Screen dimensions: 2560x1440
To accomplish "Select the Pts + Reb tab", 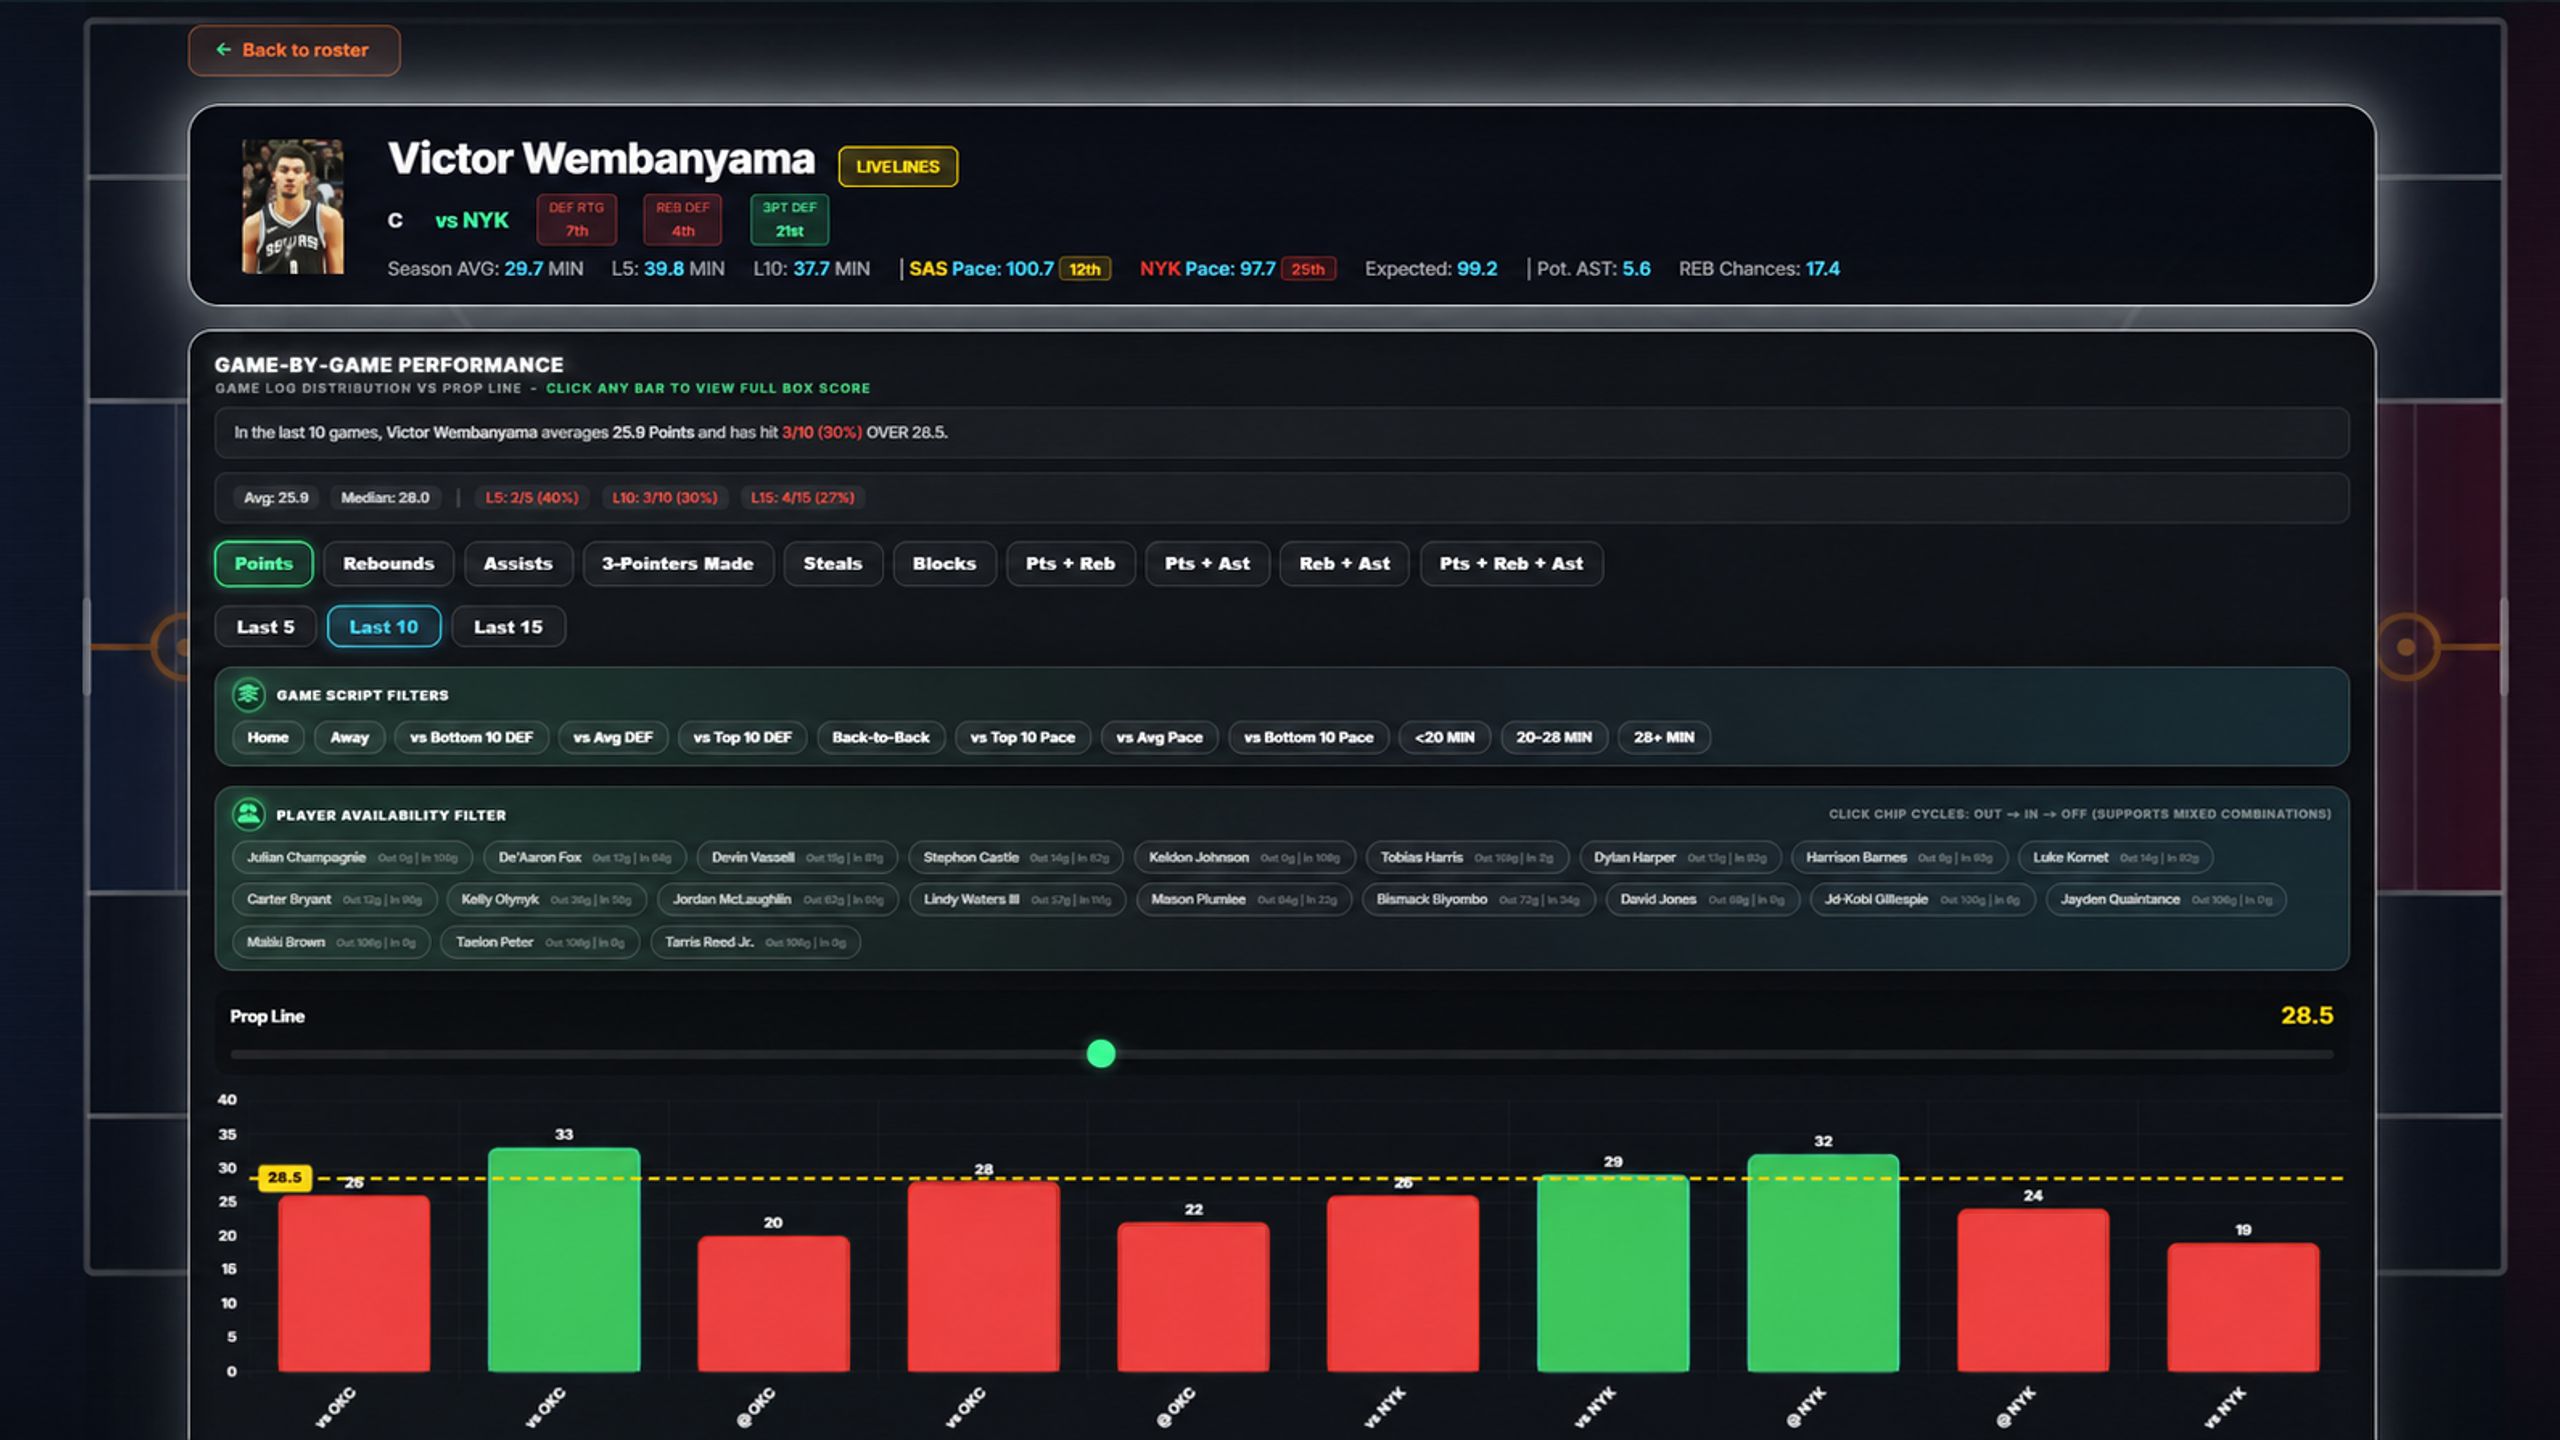I will (x=1070, y=563).
